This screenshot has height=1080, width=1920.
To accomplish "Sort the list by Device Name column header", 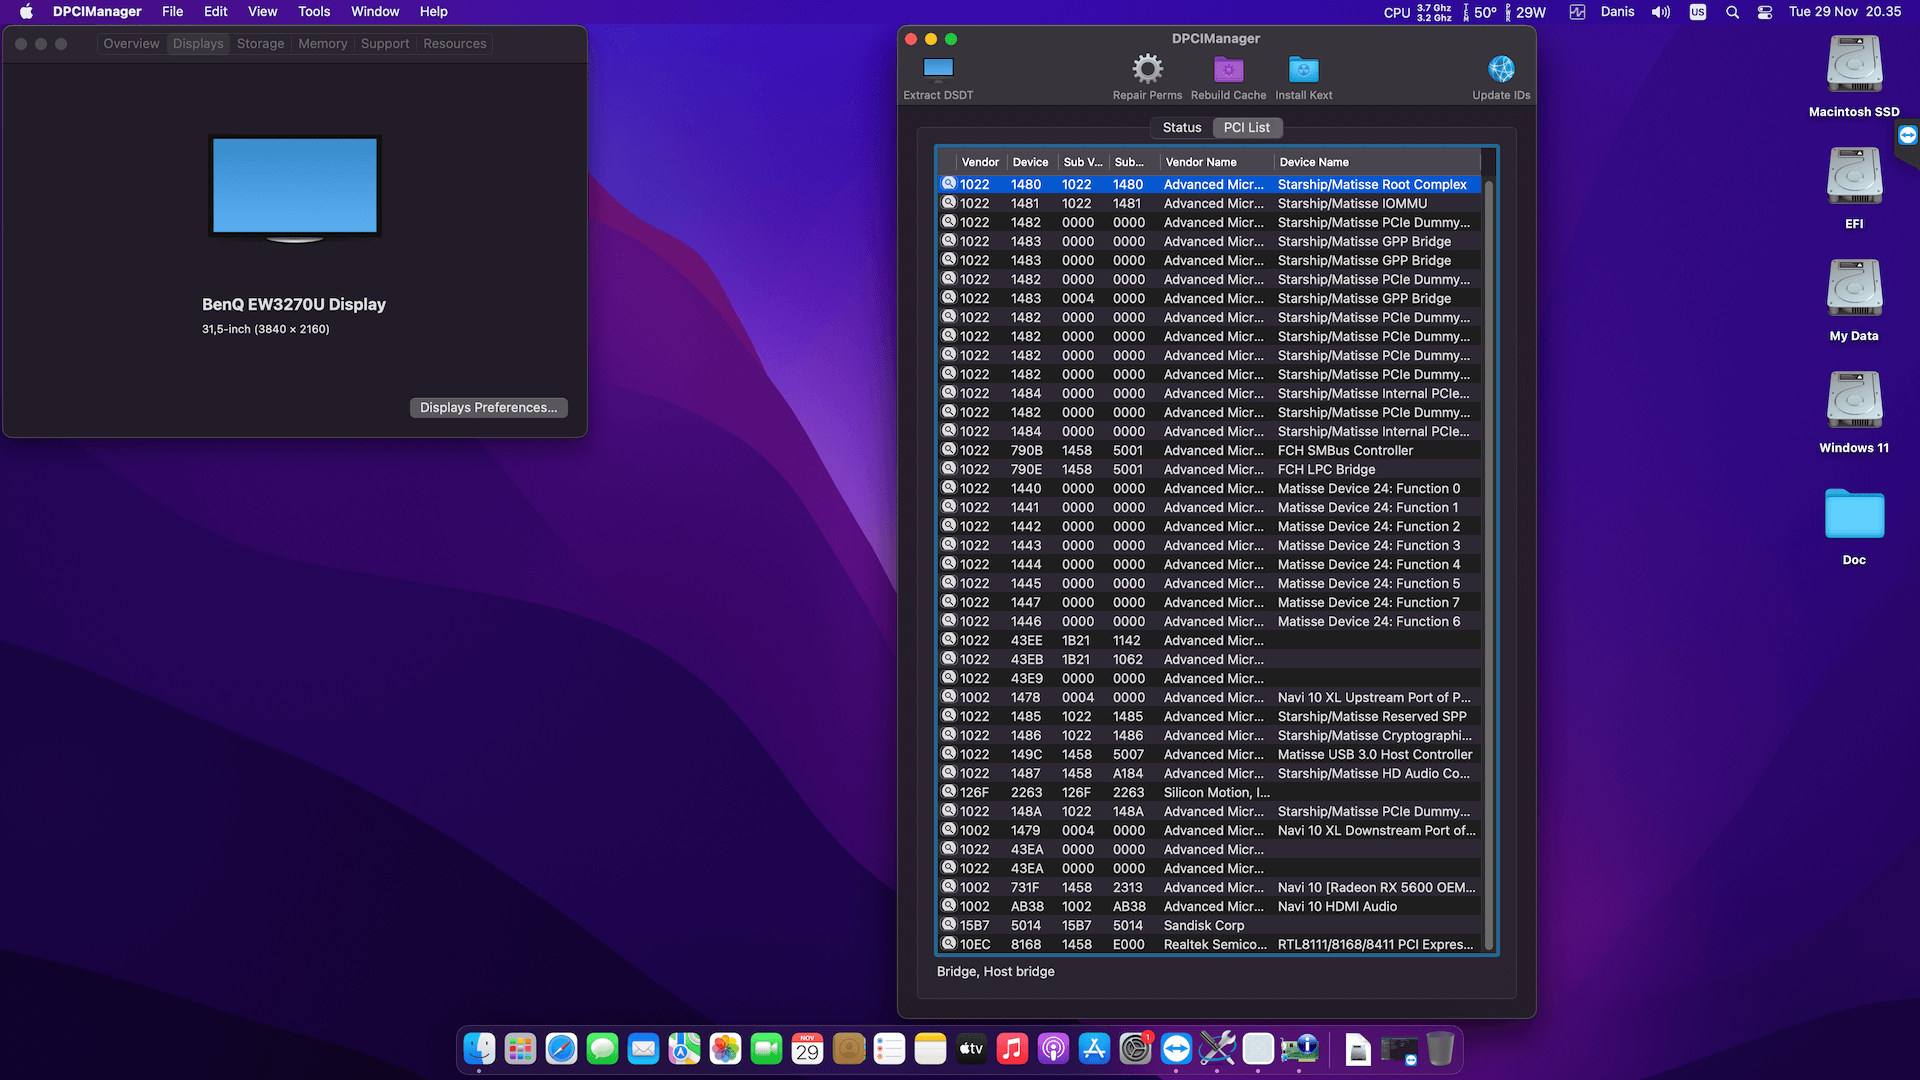I will click(1314, 162).
